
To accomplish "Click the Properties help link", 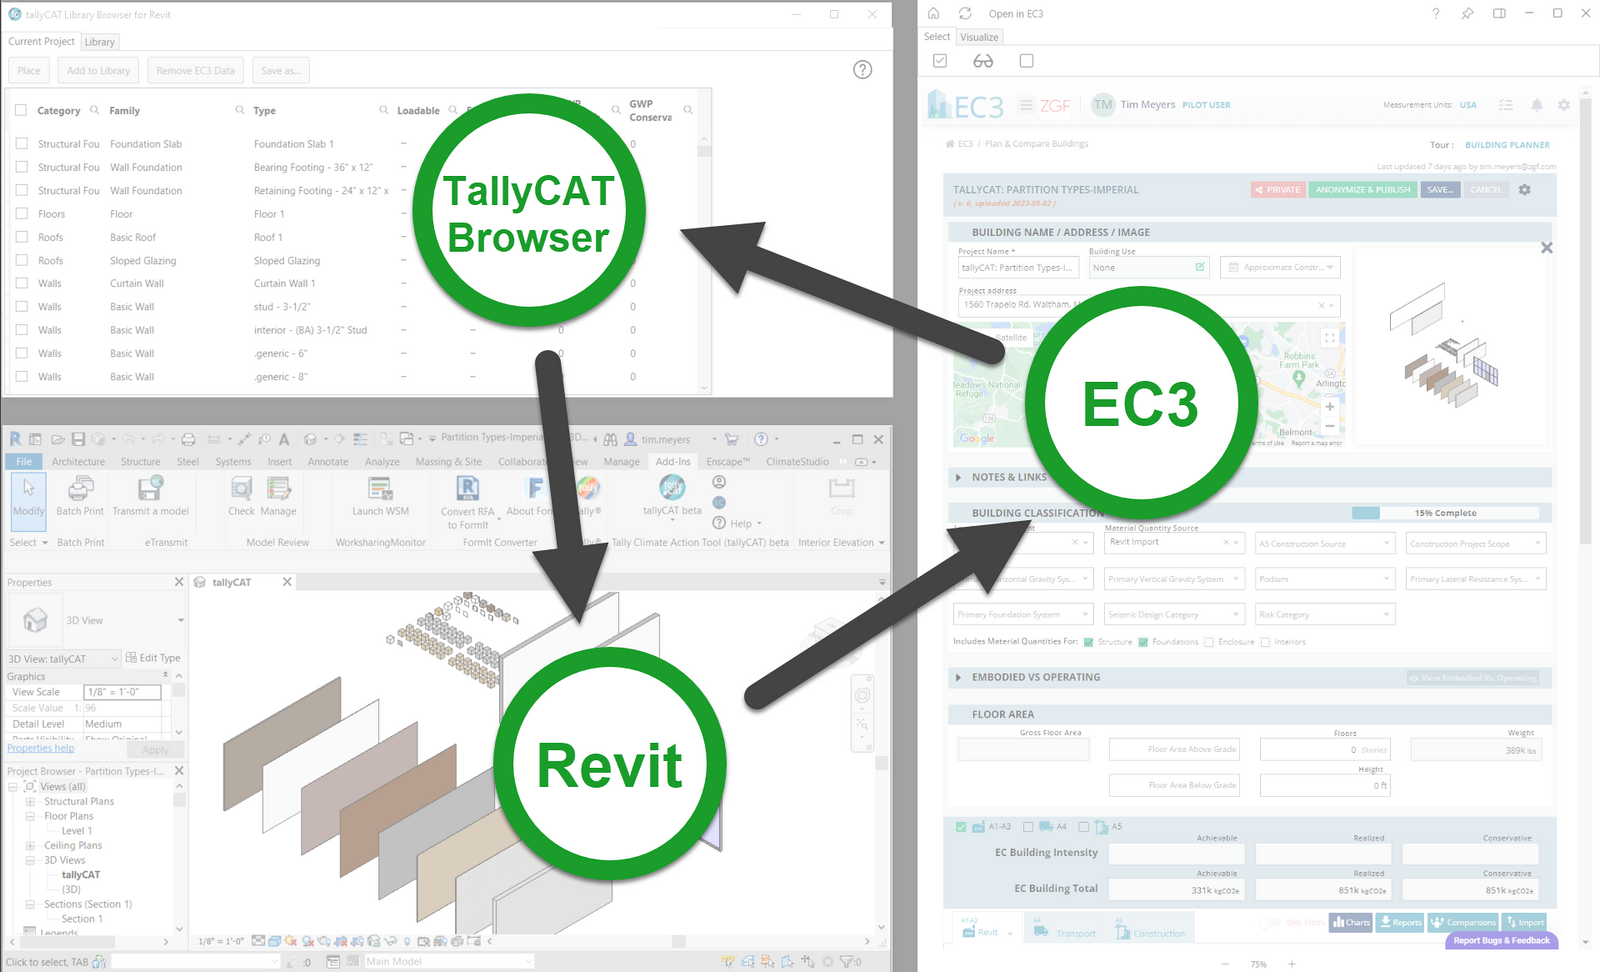I will click(x=41, y=748).
